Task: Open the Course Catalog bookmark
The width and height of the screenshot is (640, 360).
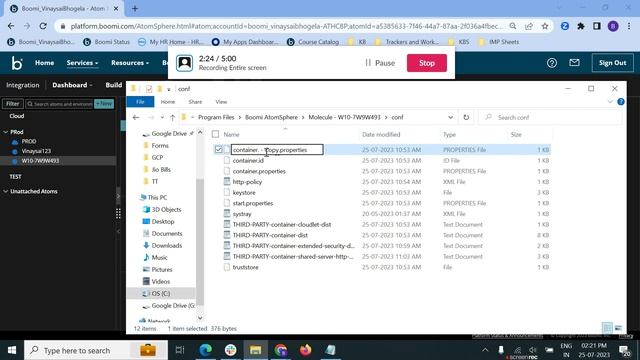Action: [313, 42]
